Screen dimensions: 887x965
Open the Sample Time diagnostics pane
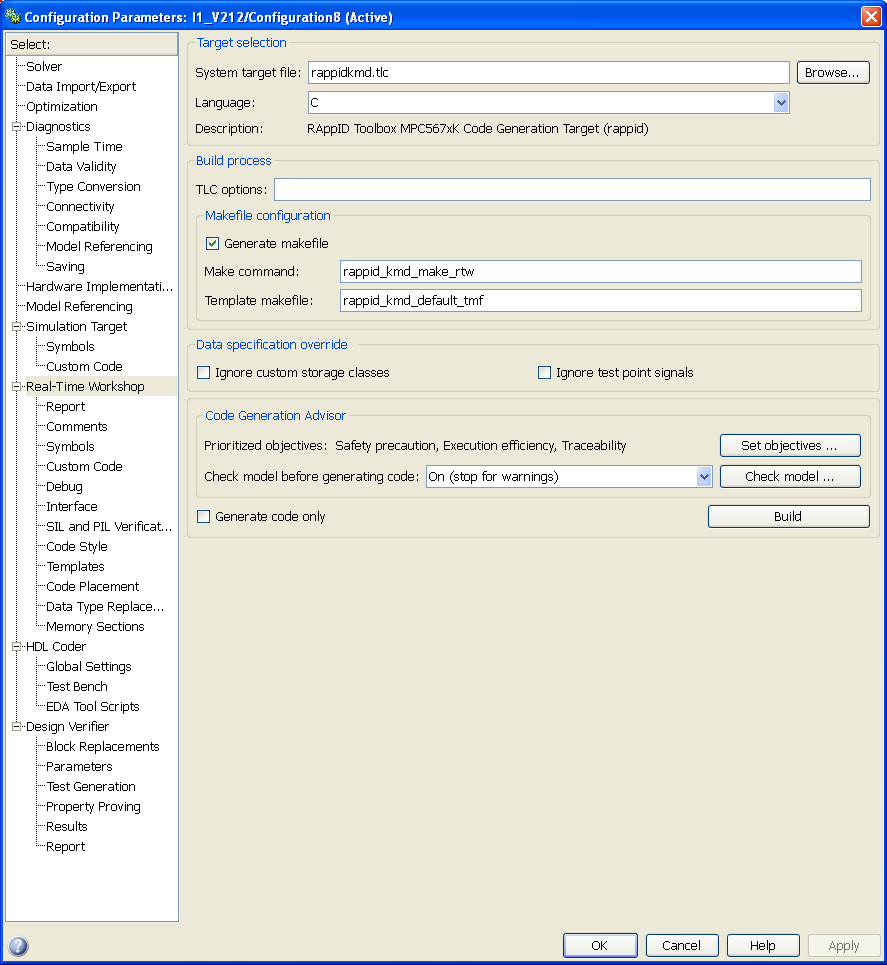(84, 146)
